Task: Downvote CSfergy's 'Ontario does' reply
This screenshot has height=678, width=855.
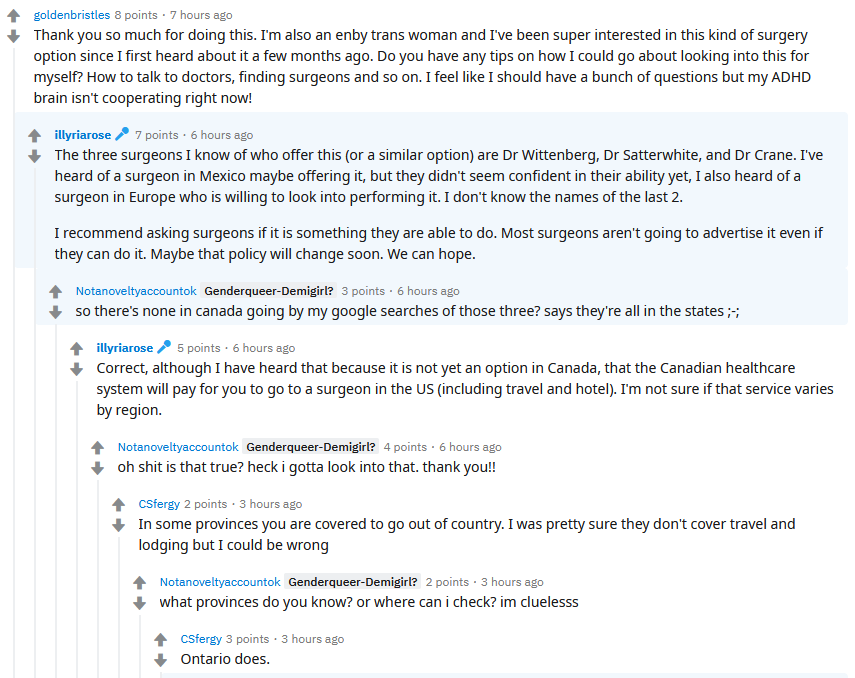Action: pos(161,660)
